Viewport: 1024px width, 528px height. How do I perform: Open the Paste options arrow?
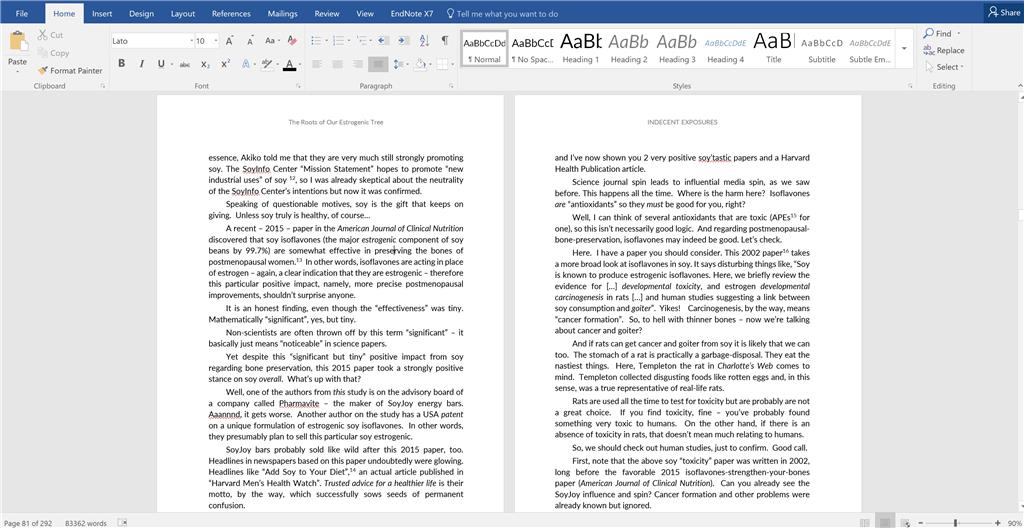tap(18, 71)
